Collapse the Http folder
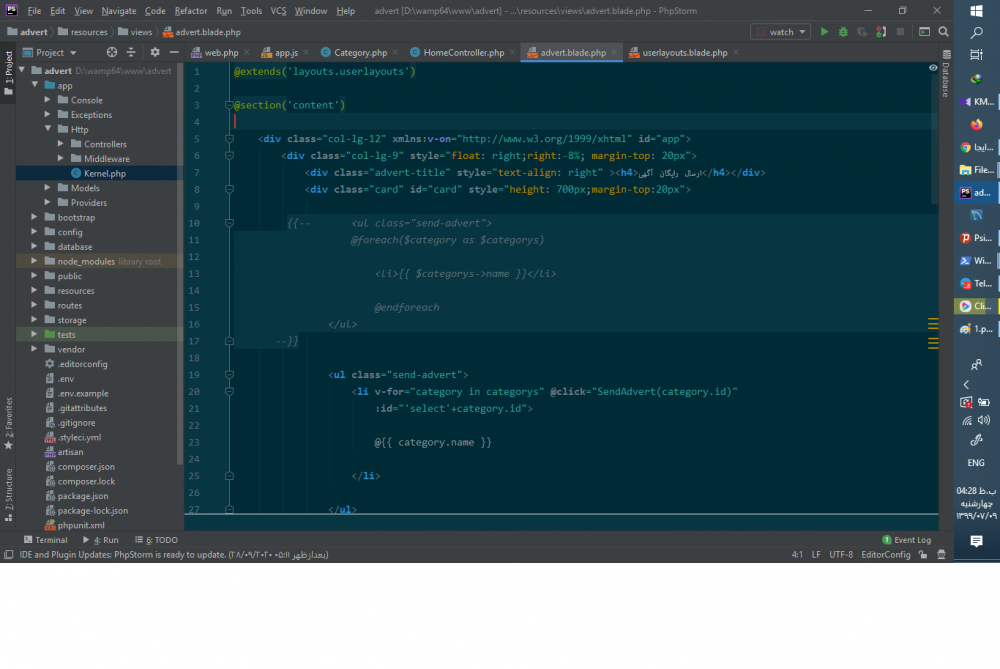 [x=48, y=129]
